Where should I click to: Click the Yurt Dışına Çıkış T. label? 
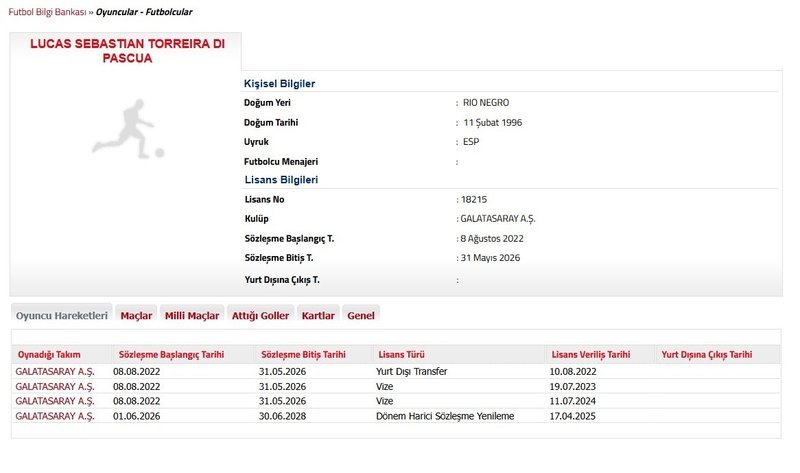tap(282, 280)
